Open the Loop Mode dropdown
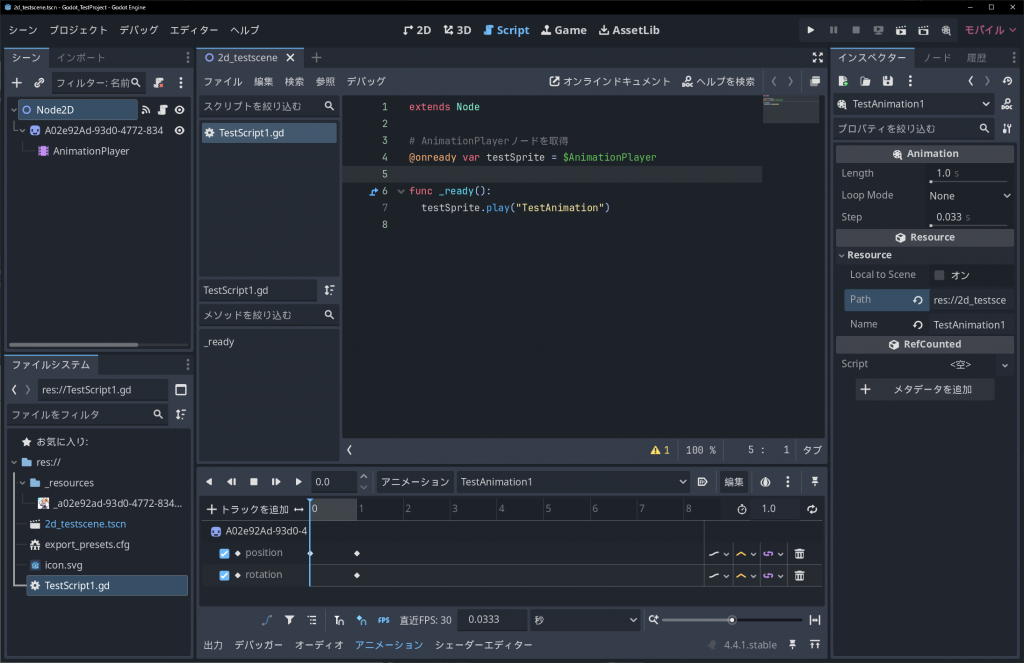The image size is (1024, 663). 965,196
